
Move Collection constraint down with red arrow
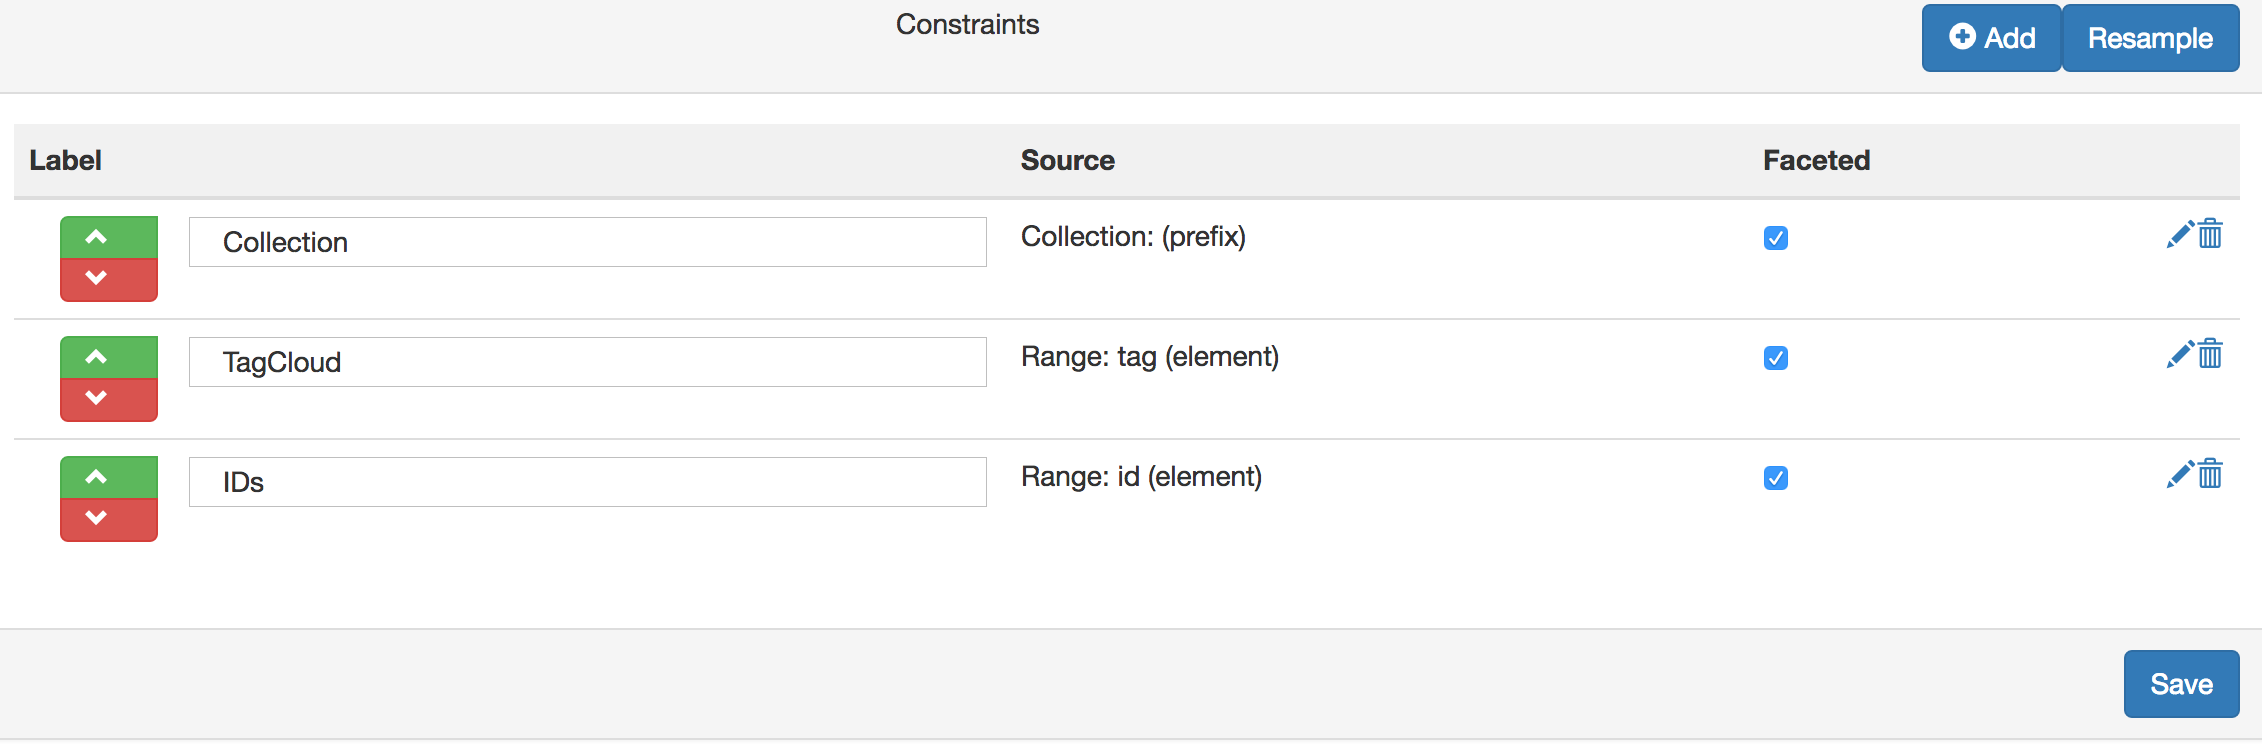tap(108, 279)
